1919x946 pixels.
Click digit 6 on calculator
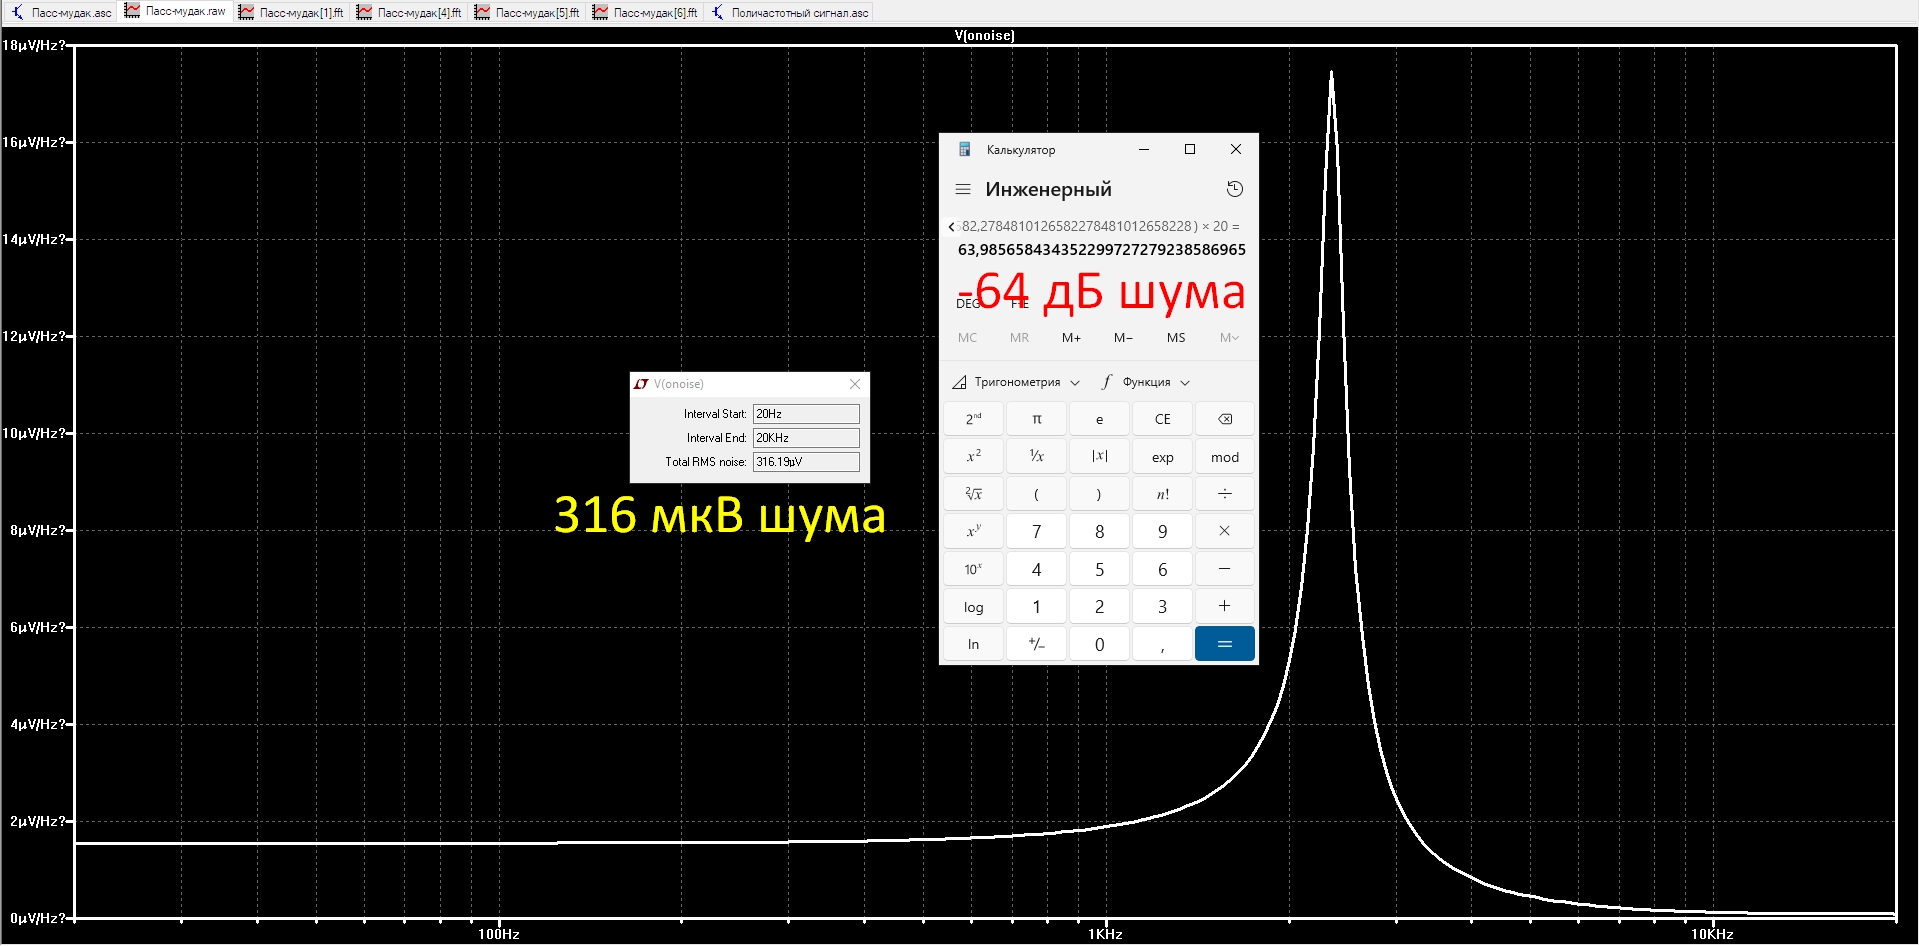pyautogui.click(x=1162, y=569)
